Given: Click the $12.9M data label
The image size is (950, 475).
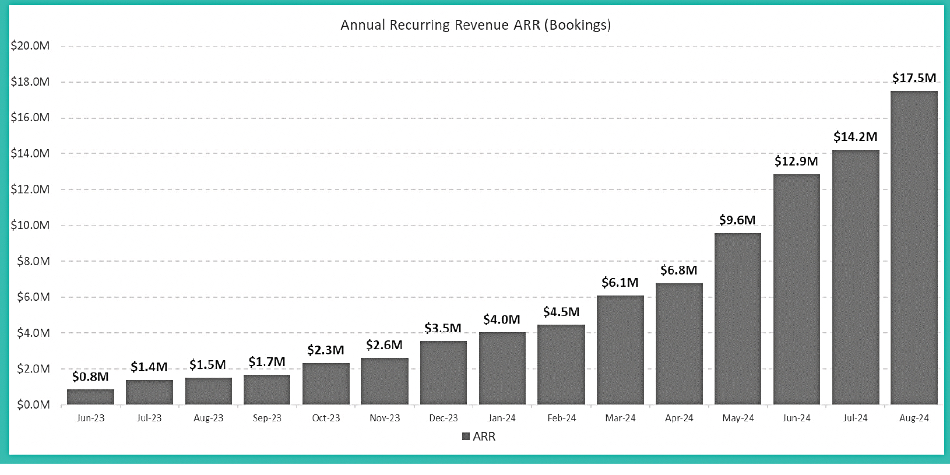Looking at the screenshot, I should coord(797,161).
